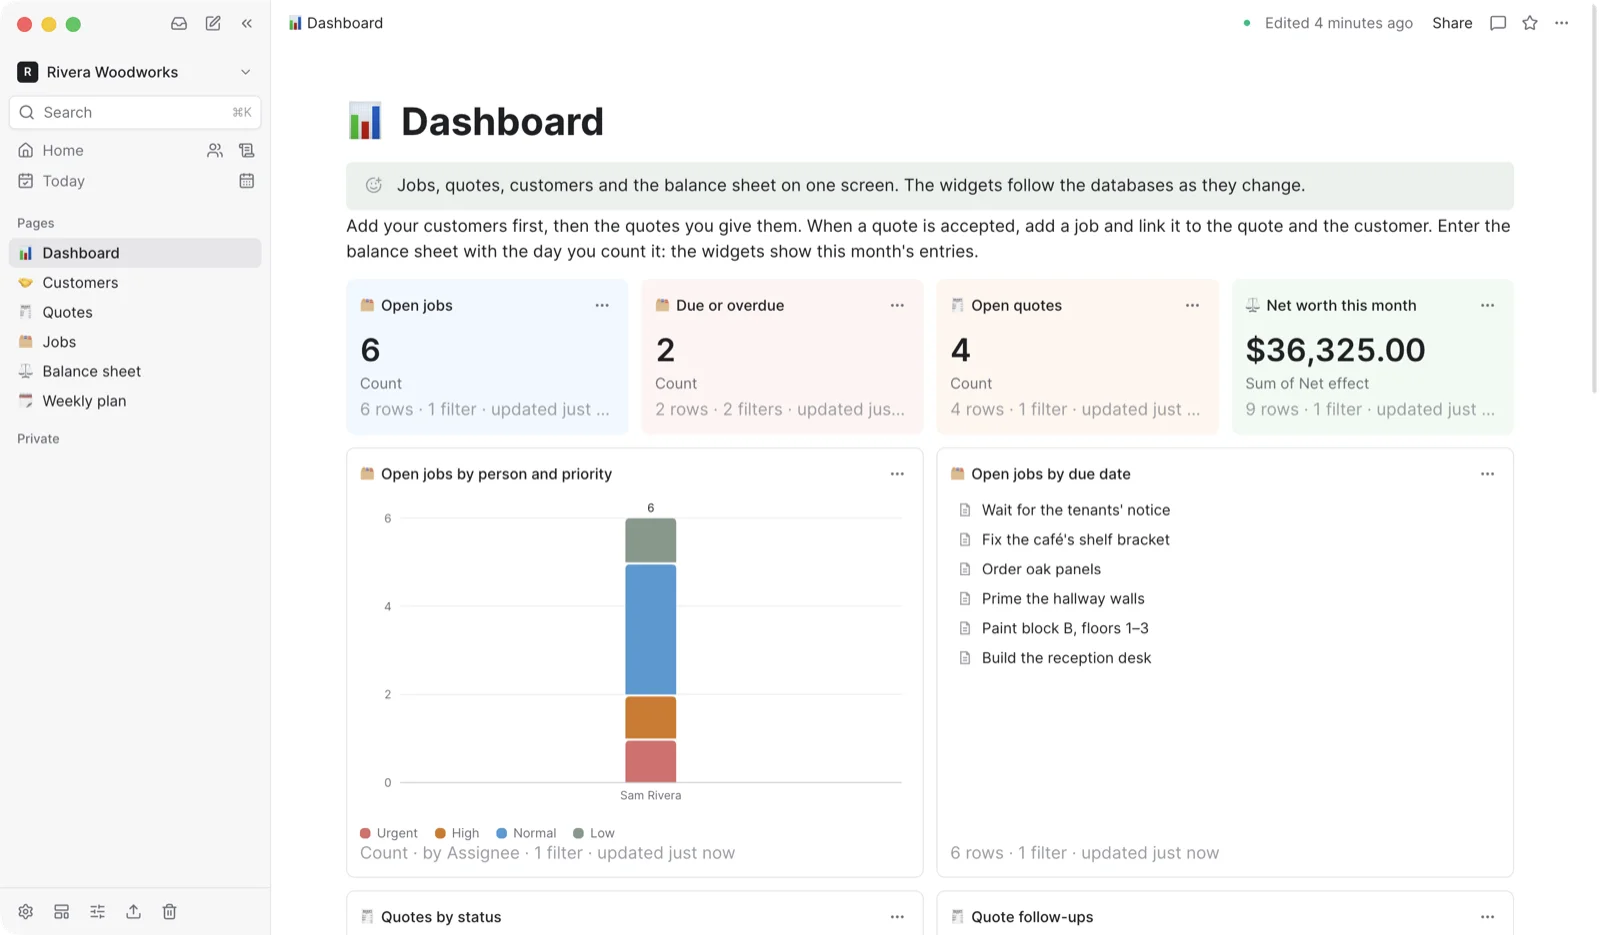The image size is (1600, 935).
Task: Open the inbox icon in sidebar header
Action: (x=179, y=23)
